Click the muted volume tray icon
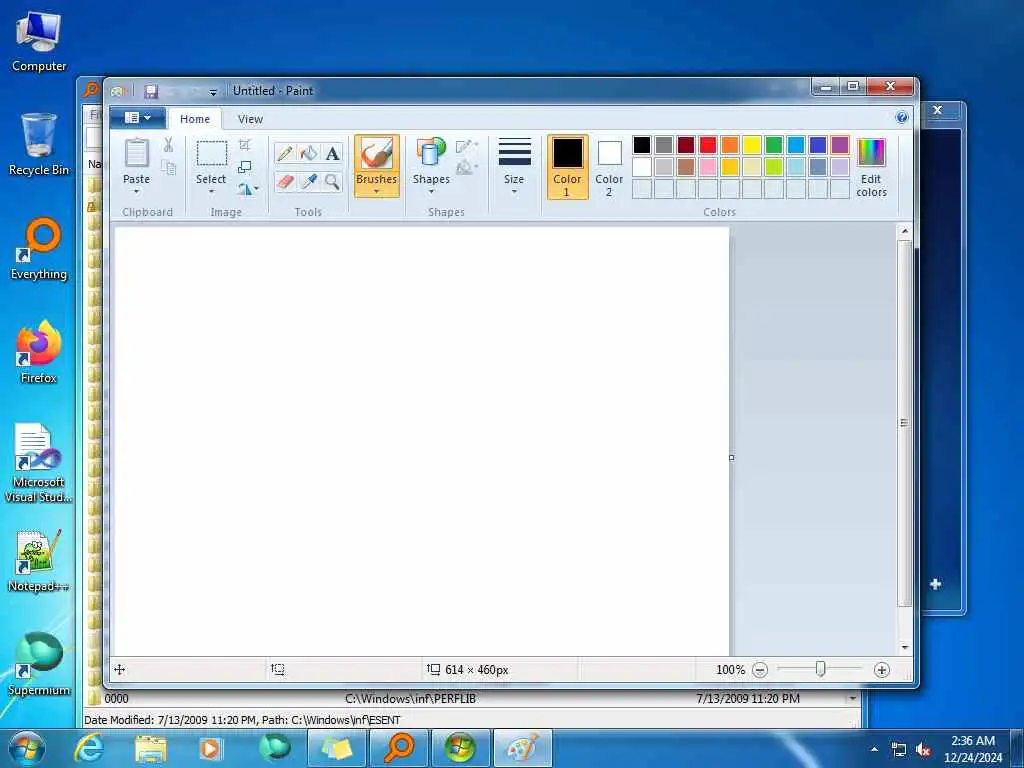Image resolution: width=1024 pixels, height=768 pixels. point(923,750)
